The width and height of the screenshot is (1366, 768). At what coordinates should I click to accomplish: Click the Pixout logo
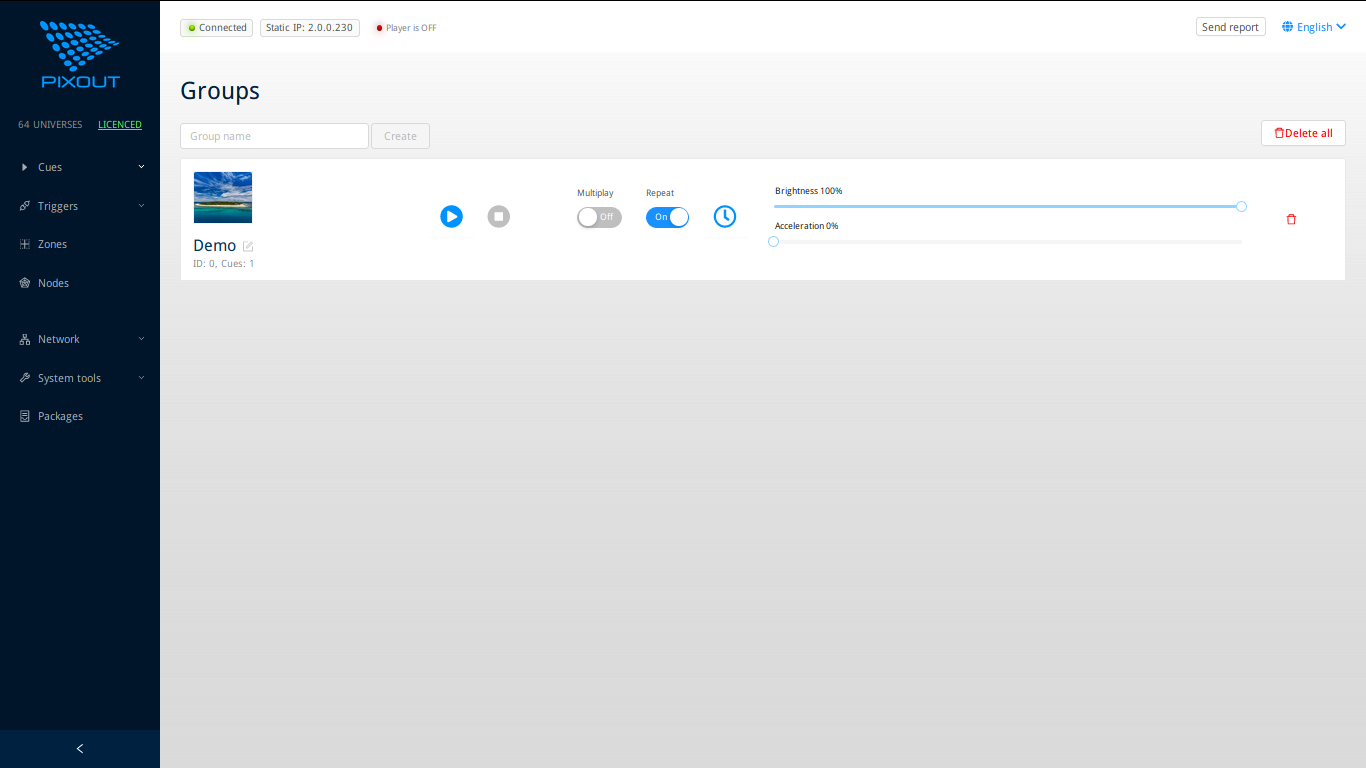tap(80, 54)
